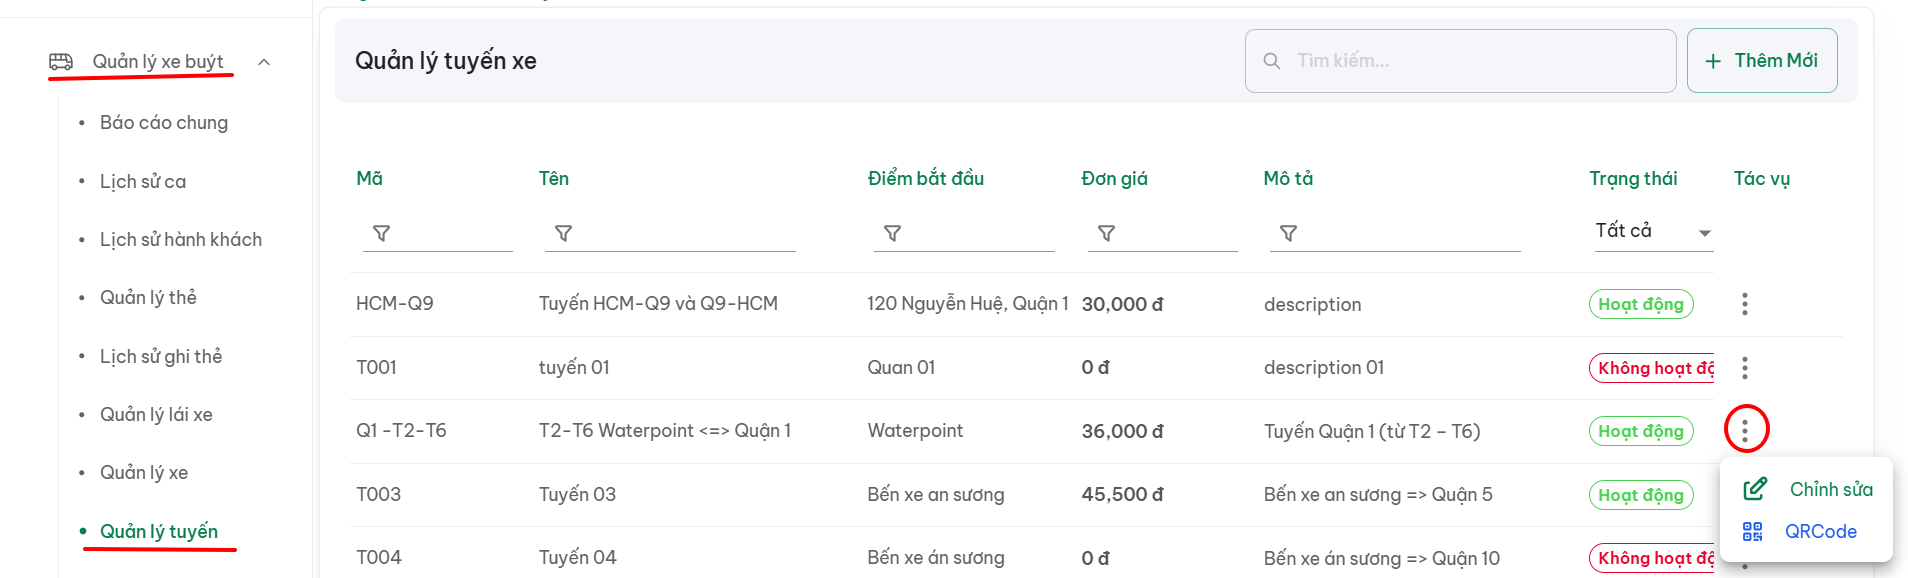Screen dimensions: 1908x578
Task: Click the filter icon under Mã column
Action: tap(381, 233)
